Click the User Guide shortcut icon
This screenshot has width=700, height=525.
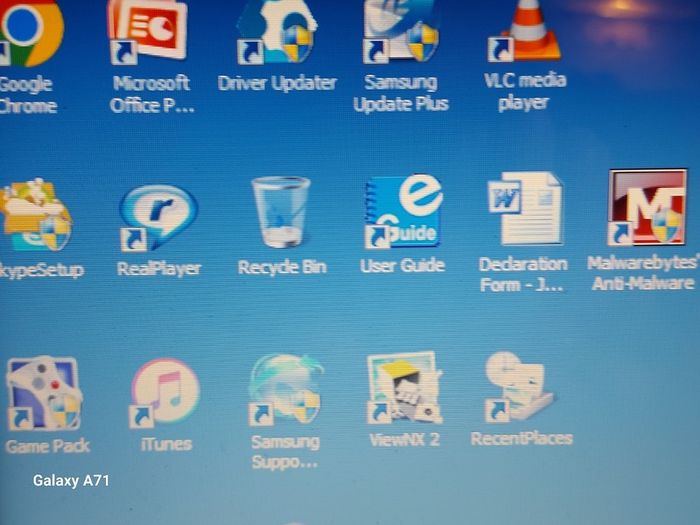tap(404, 211)
